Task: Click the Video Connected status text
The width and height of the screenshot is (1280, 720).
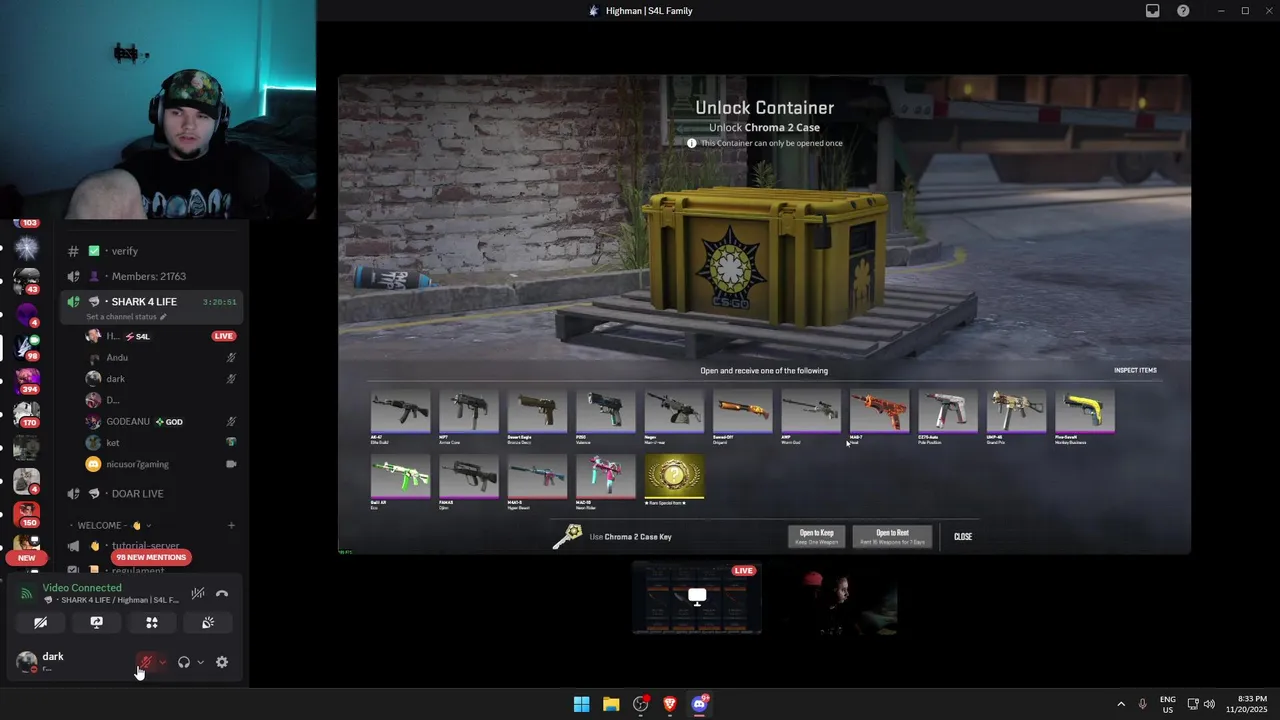Action: pyautogui.click(x=82, y=588)
